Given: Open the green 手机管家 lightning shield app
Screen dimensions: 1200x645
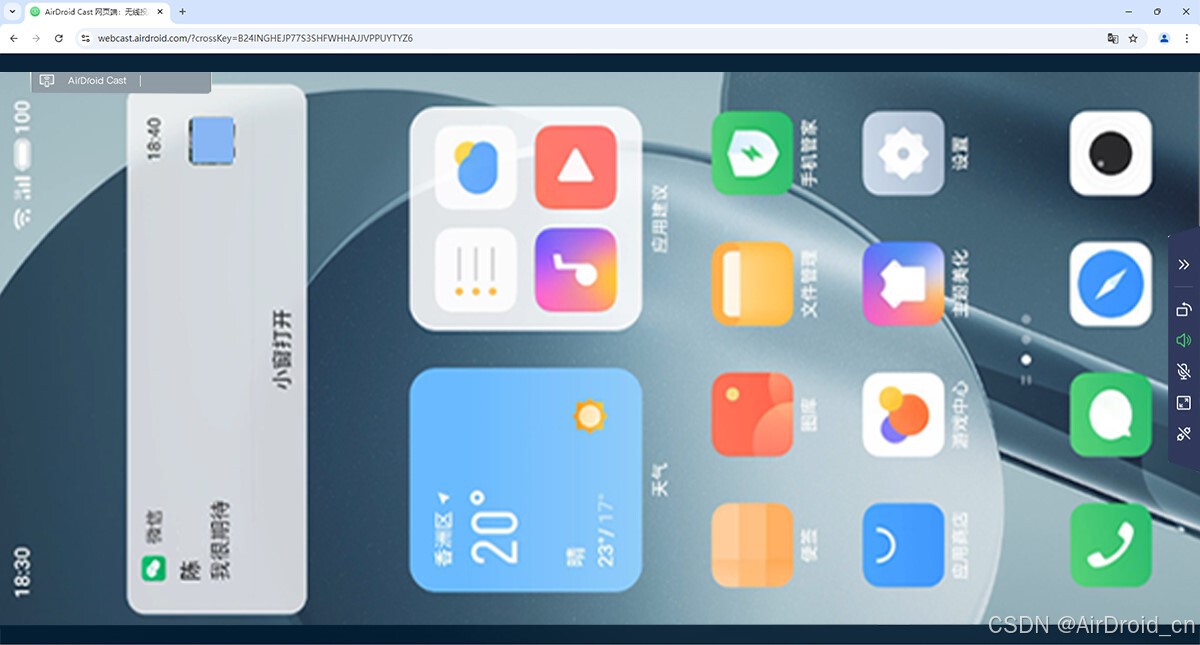Looking at the screenshot, I should (x=752, y=153).
